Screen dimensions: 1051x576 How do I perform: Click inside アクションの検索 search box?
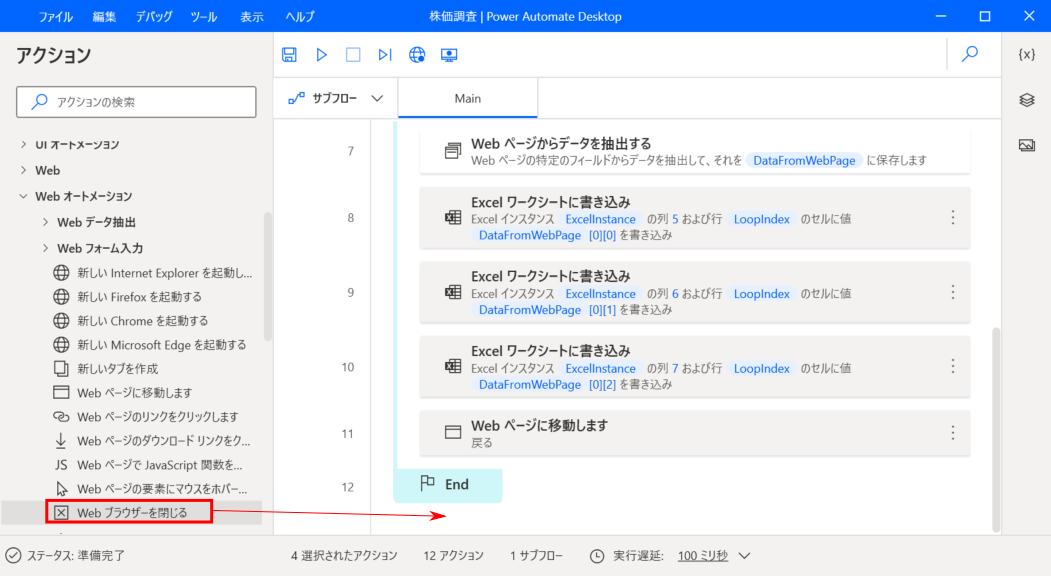point(136,102)
